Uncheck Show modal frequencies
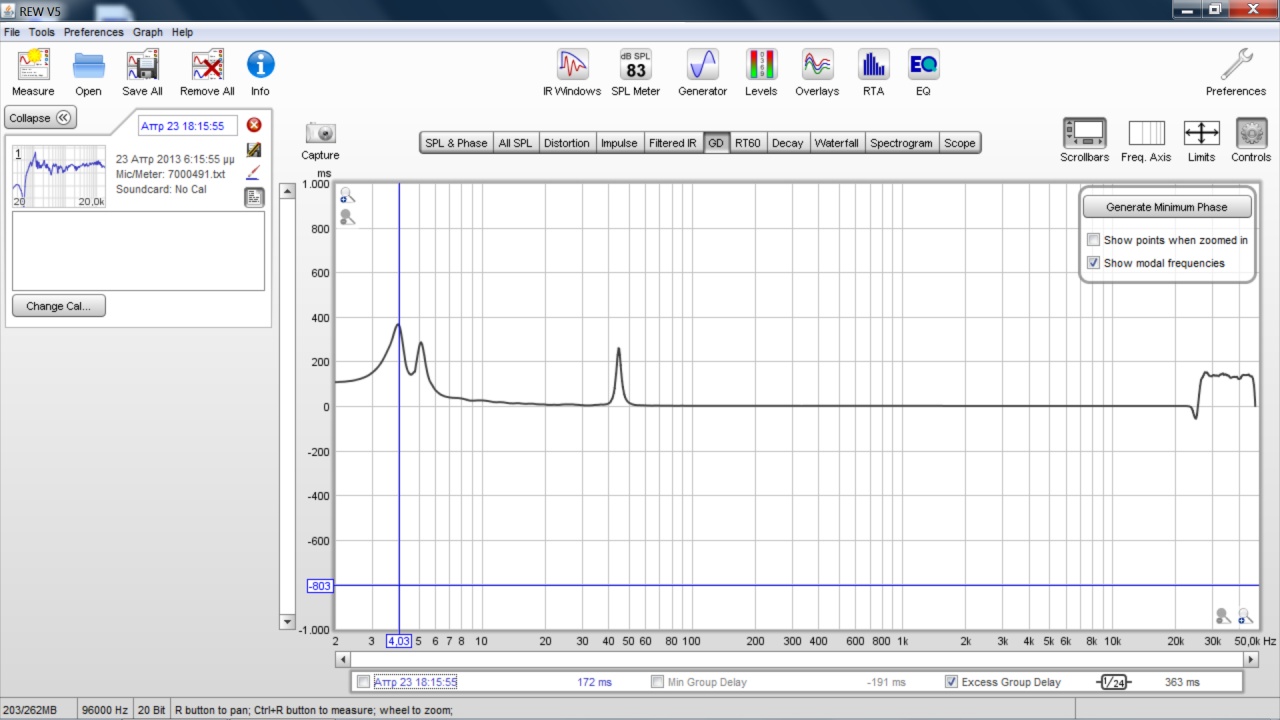The image size is (1280, 720). (x=1094, y=263)
